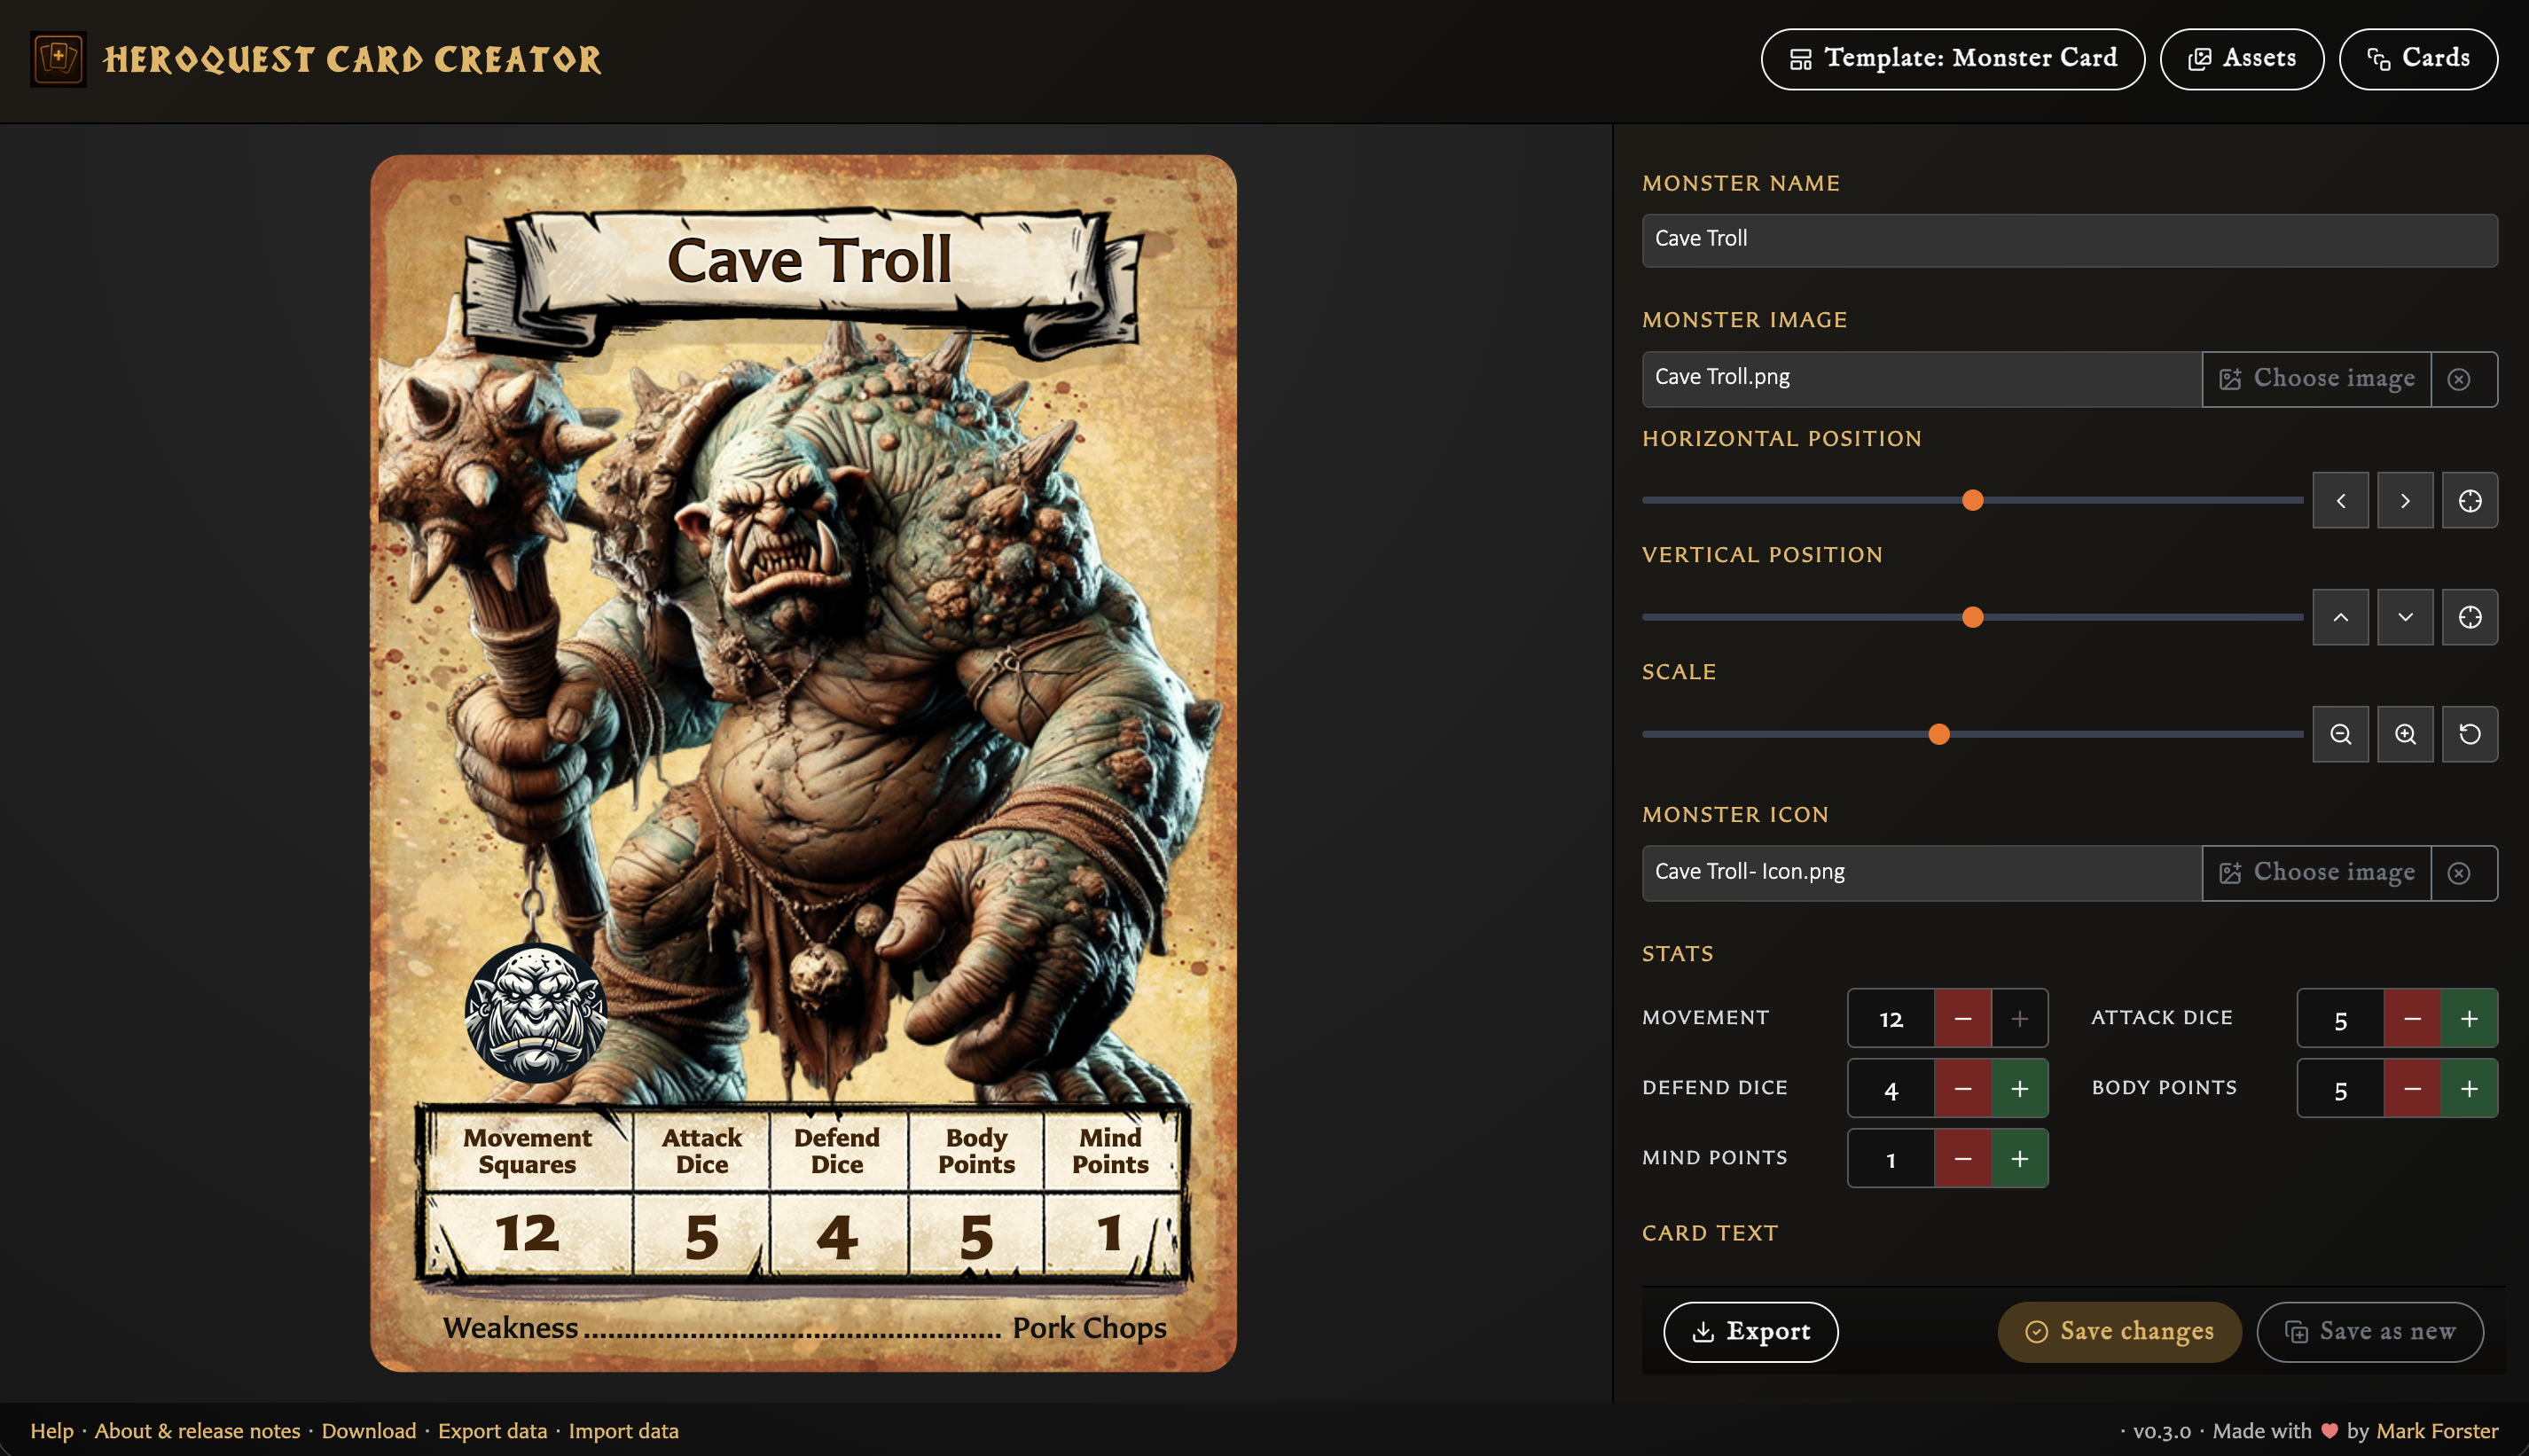Increase Attack Dice stat

point(2468,1019)
